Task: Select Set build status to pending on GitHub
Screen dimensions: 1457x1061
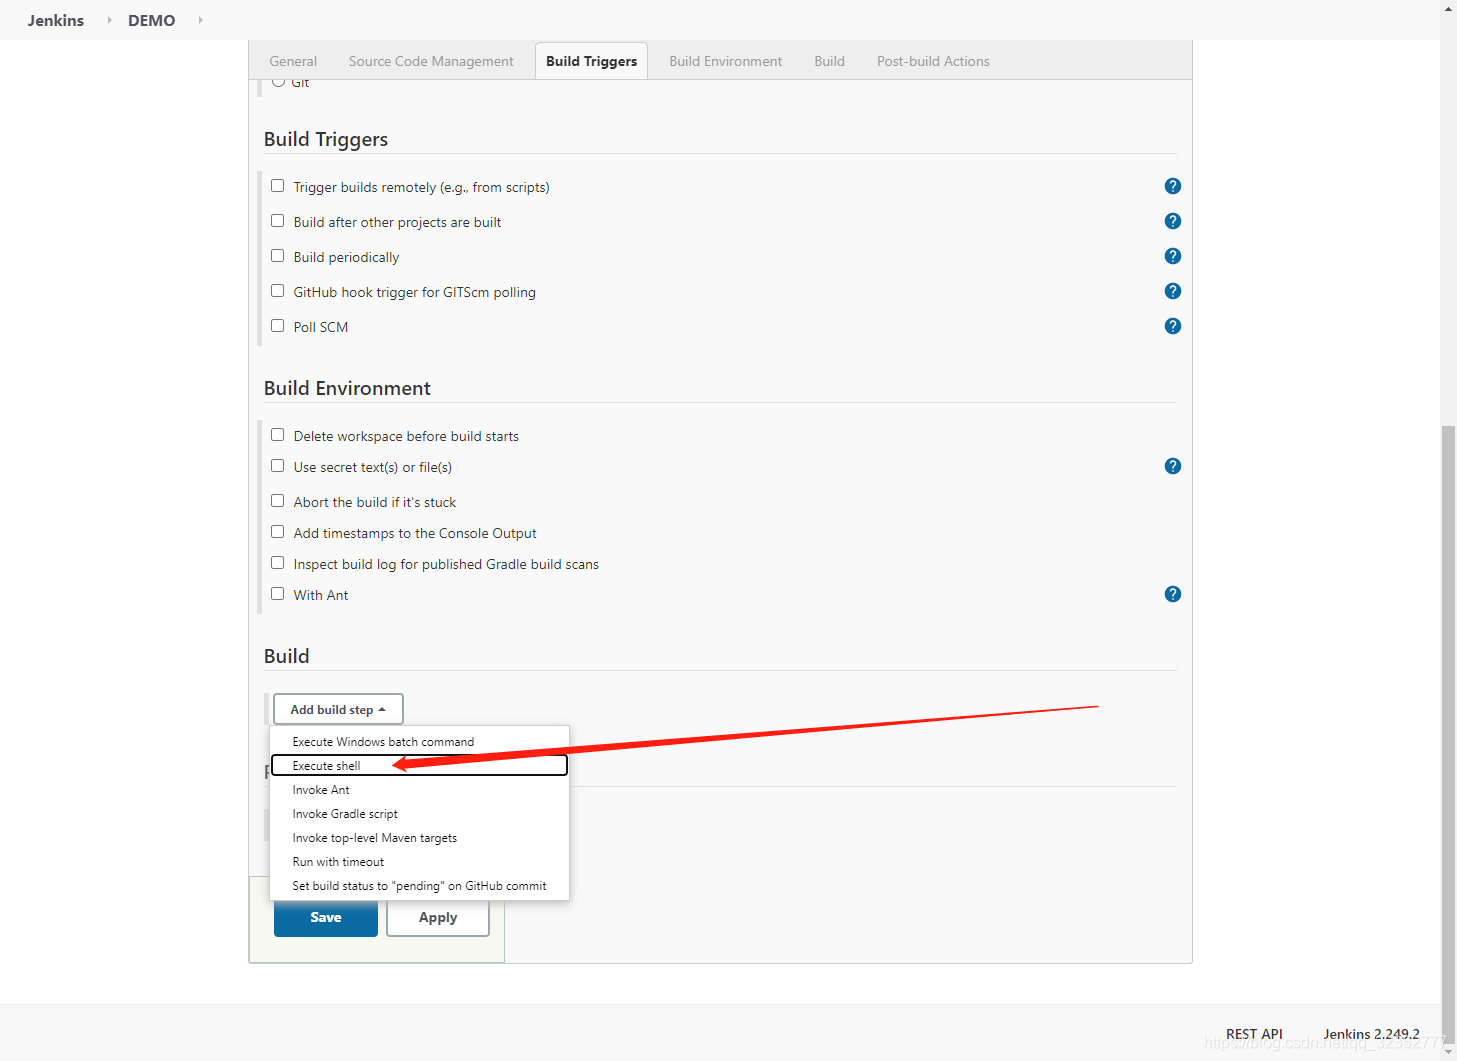Action: coord(419,886)
